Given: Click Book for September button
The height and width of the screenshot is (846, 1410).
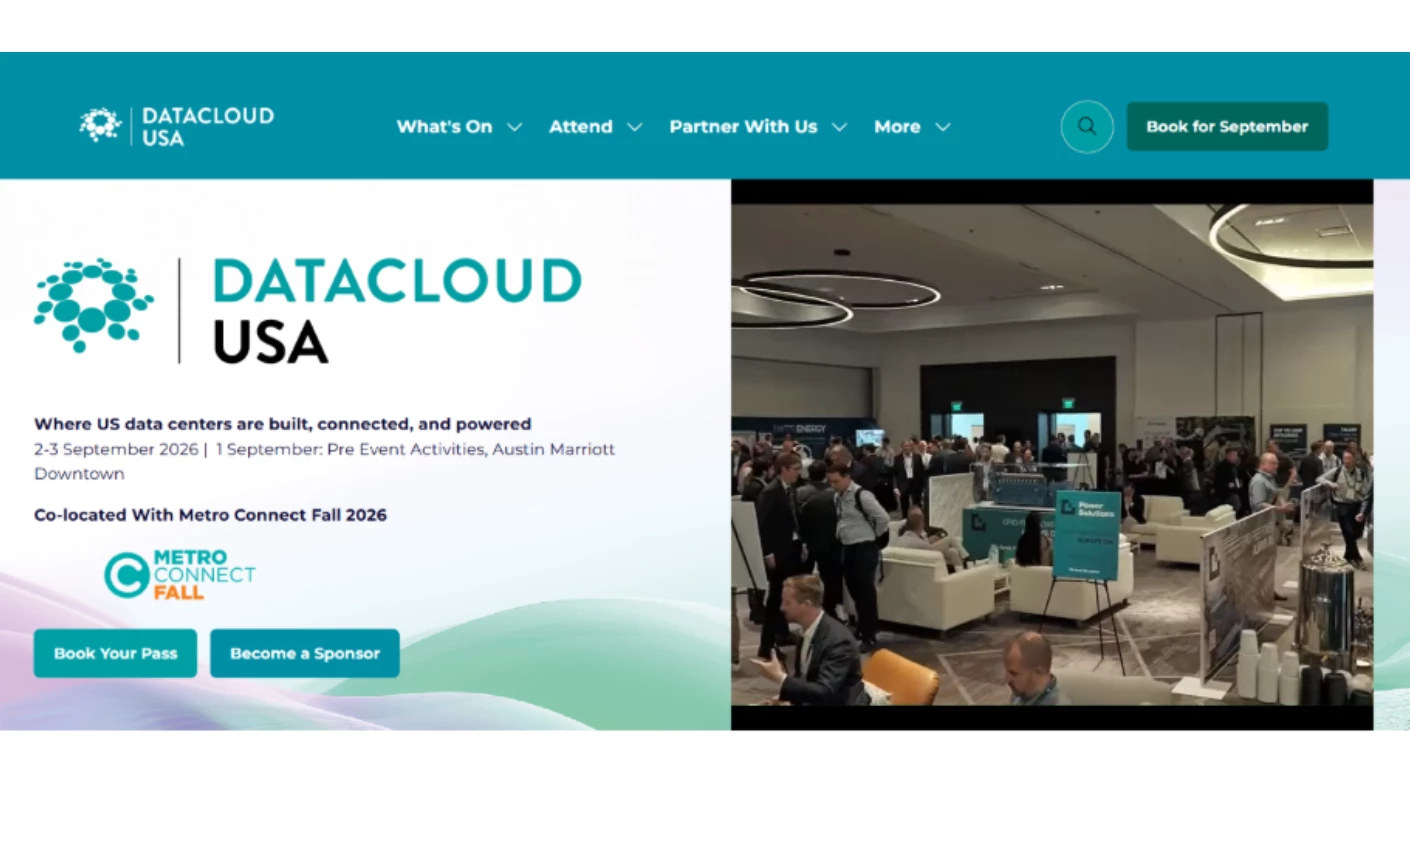Looking at the screenshot, I should pos(1227,127).
